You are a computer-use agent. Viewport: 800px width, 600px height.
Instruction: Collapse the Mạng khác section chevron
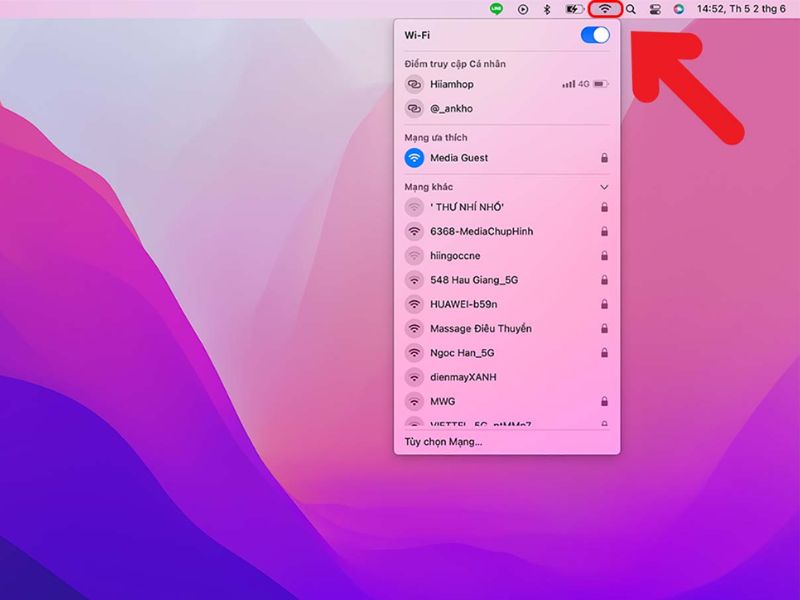coord(604,187)
